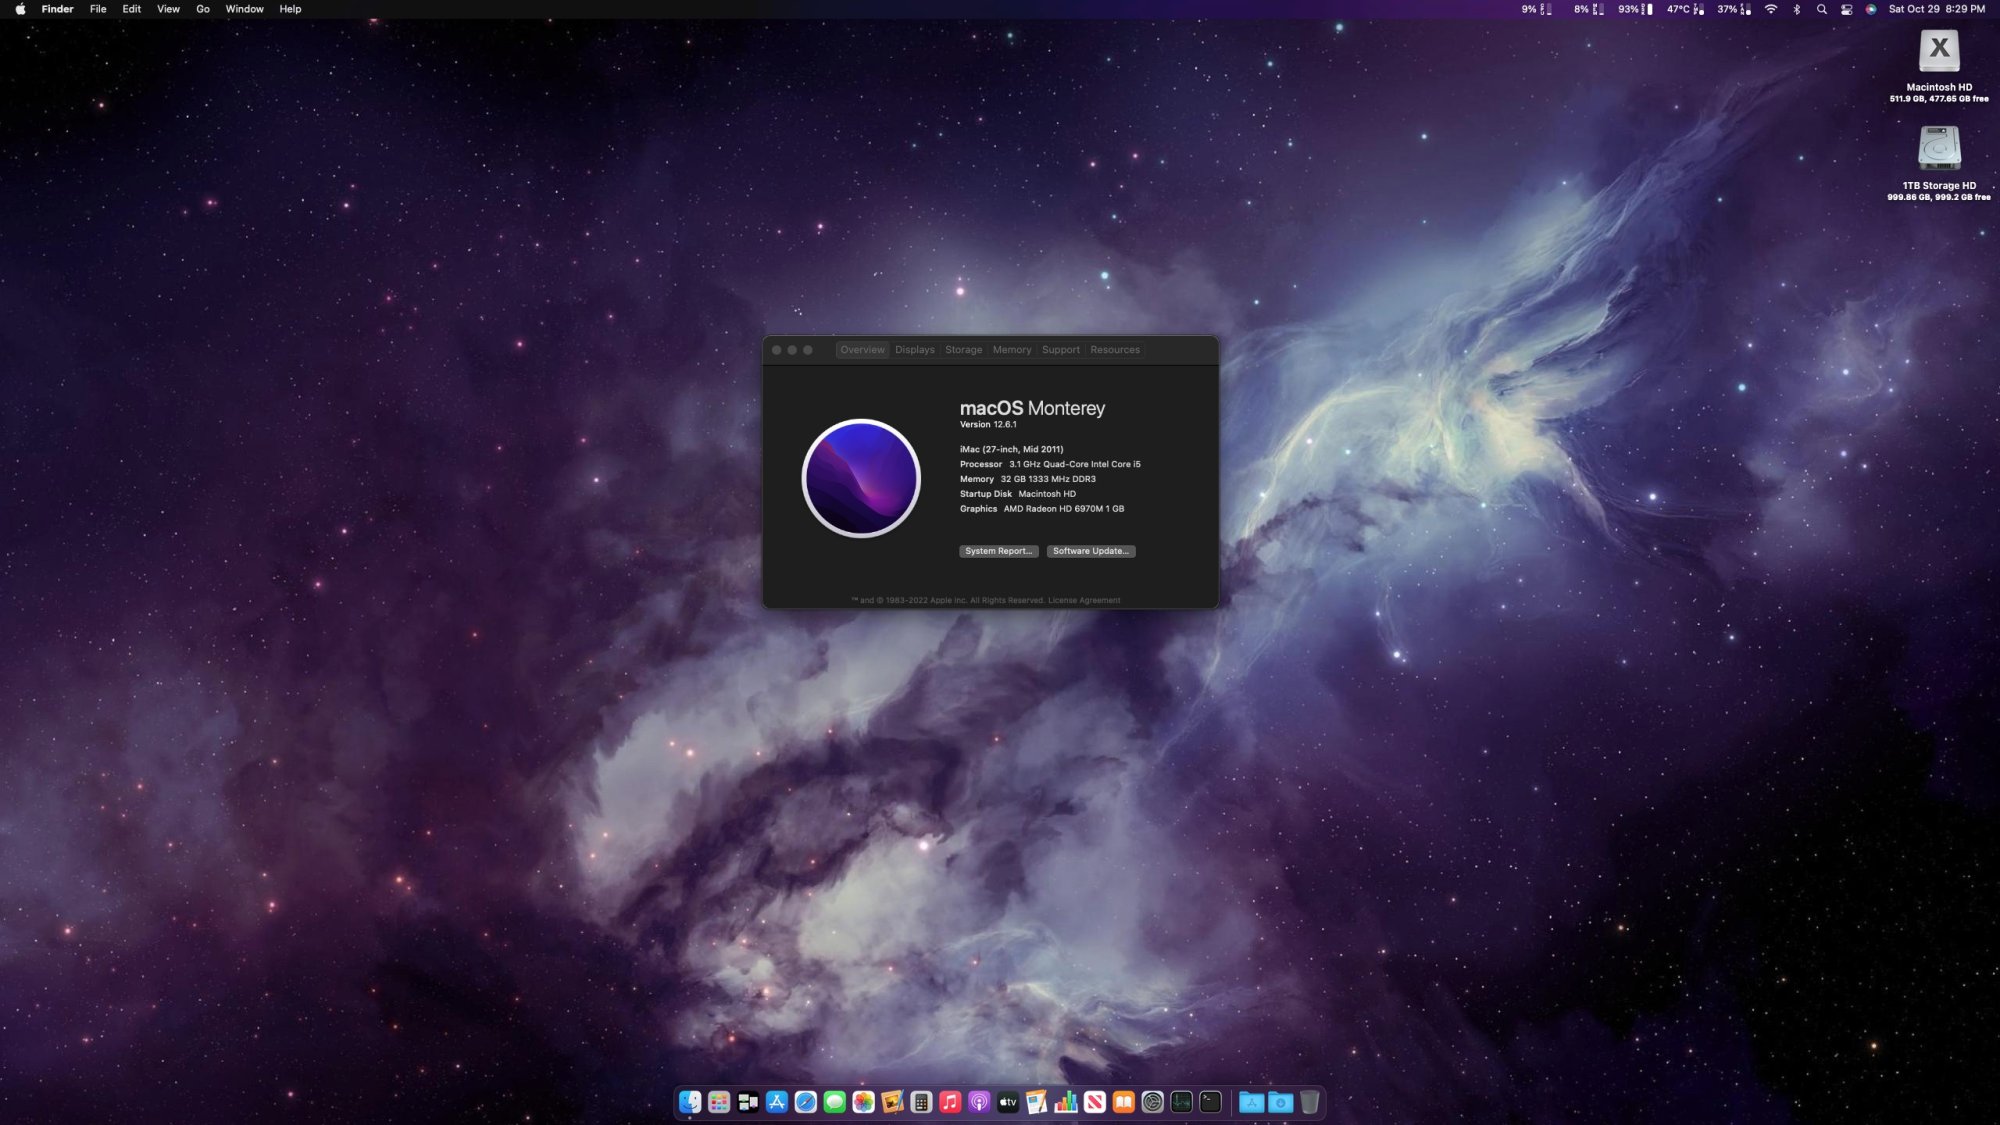This screenshot has height=1125, width=2000.
Task: Launch Mission Control from the Dock
Action: coord(748,1102)
